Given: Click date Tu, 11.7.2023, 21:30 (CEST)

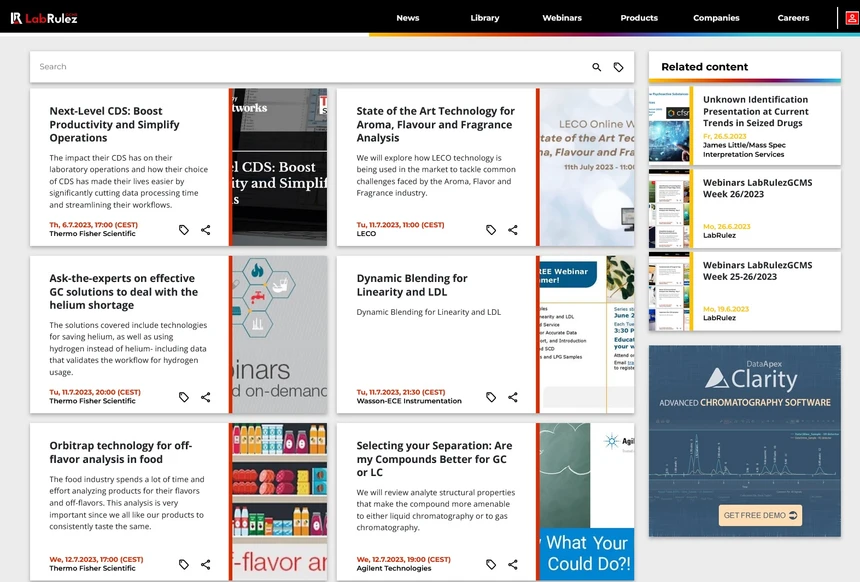Looking at the screenshot, I should 401,392.
